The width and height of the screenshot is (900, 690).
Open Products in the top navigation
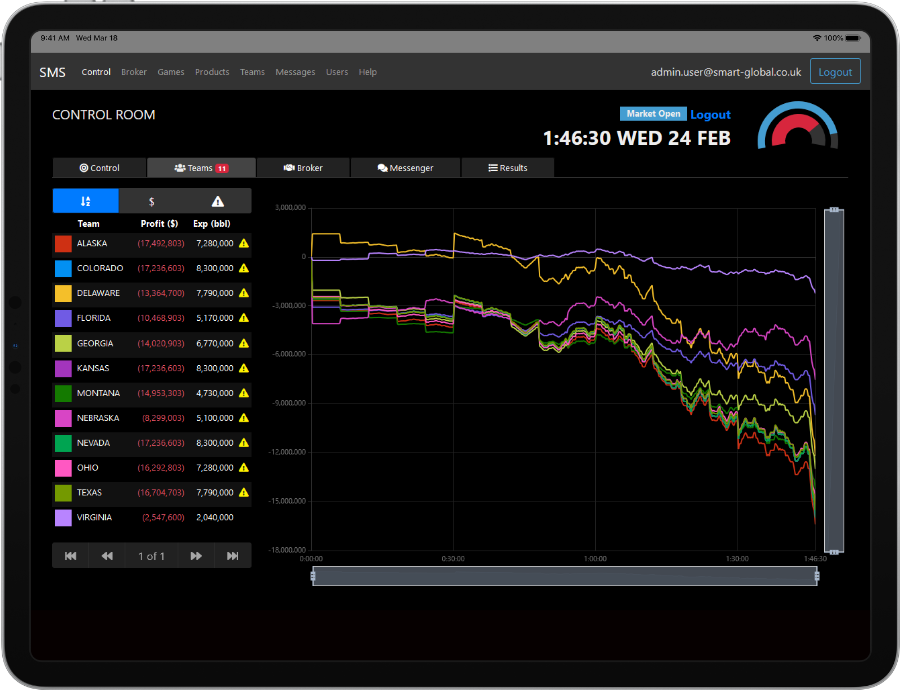click(x=212, y=72)
